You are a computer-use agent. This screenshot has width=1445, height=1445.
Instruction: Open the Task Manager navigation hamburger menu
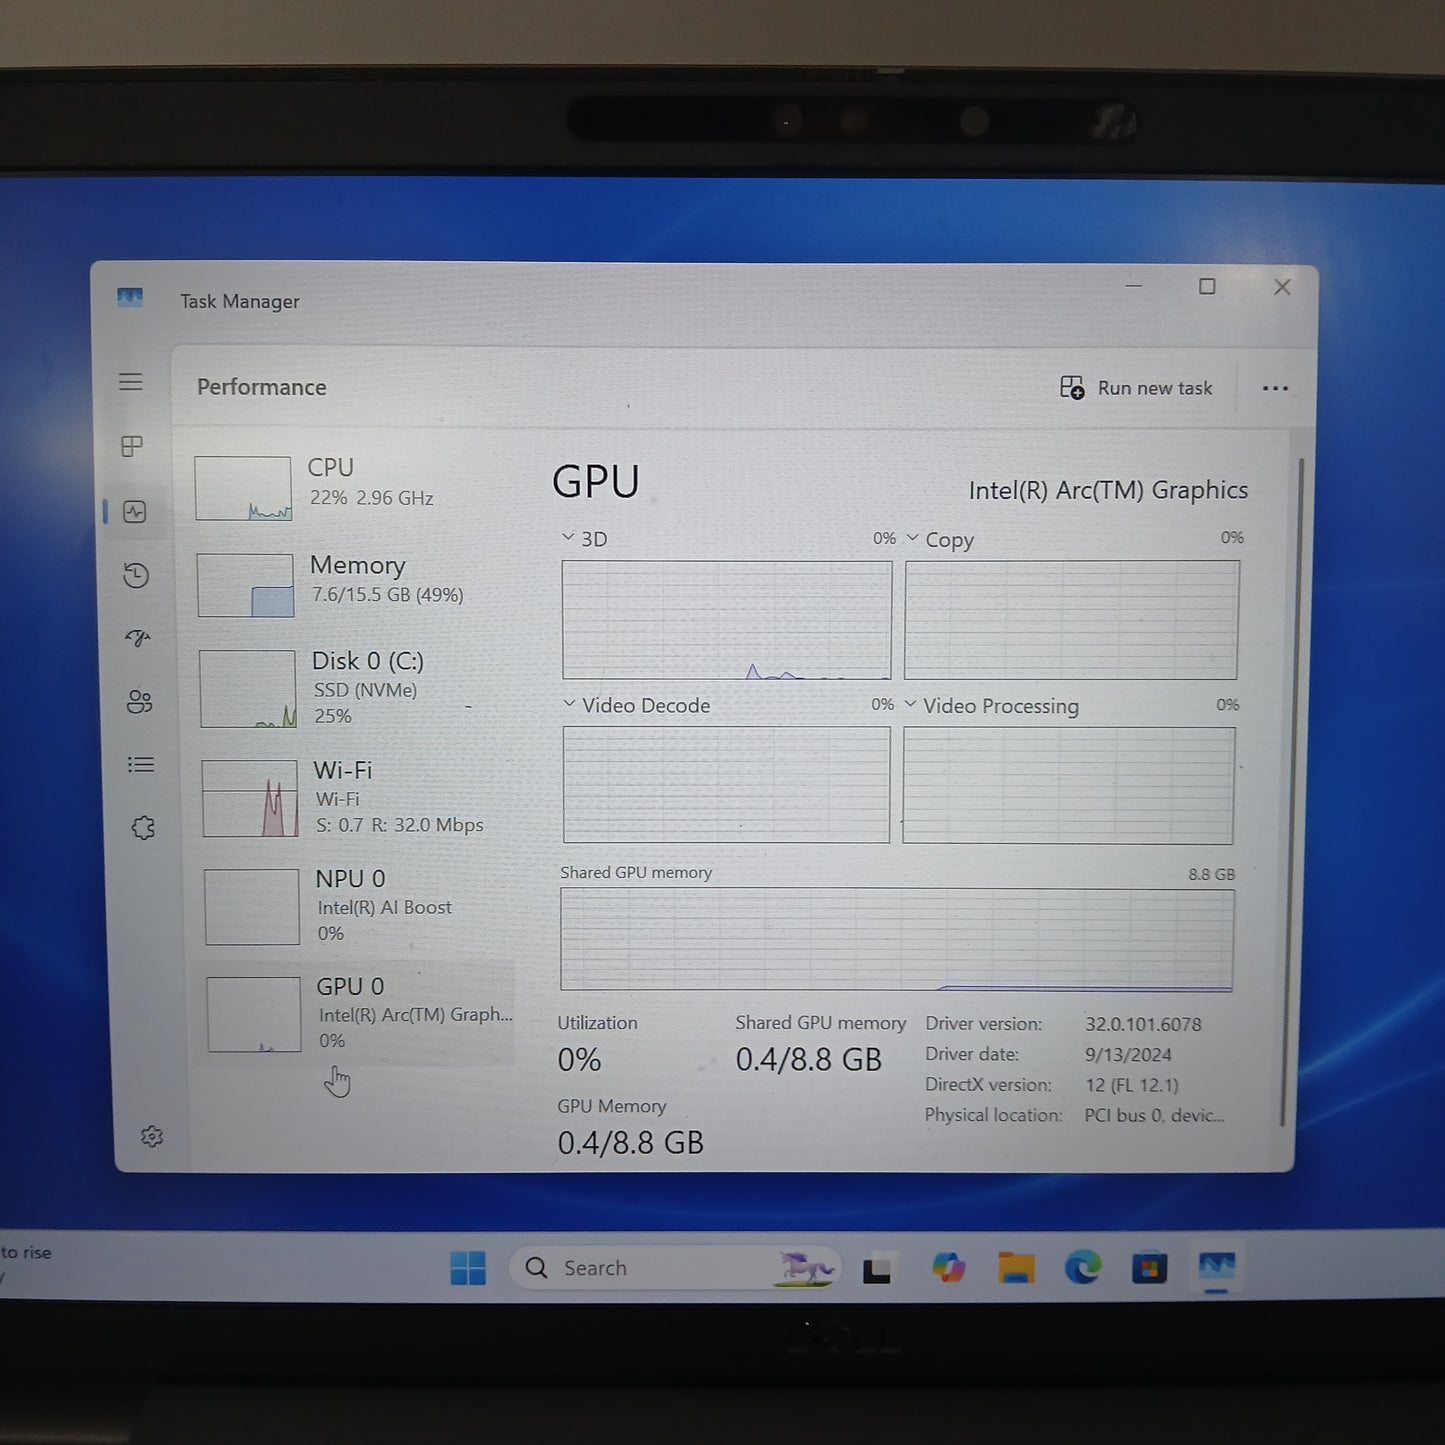130,382
